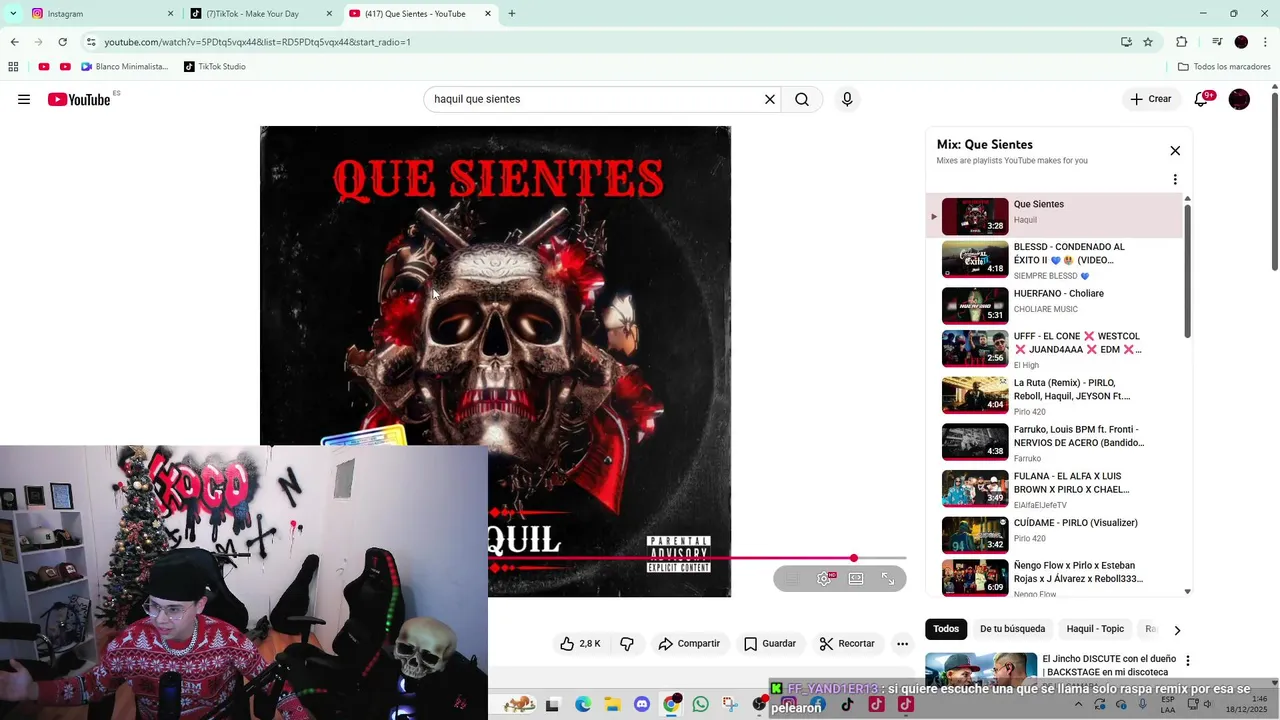Open options for the El Jincho DISCUTE video
Screen dimensions: 1280x720
[1188, 661]
